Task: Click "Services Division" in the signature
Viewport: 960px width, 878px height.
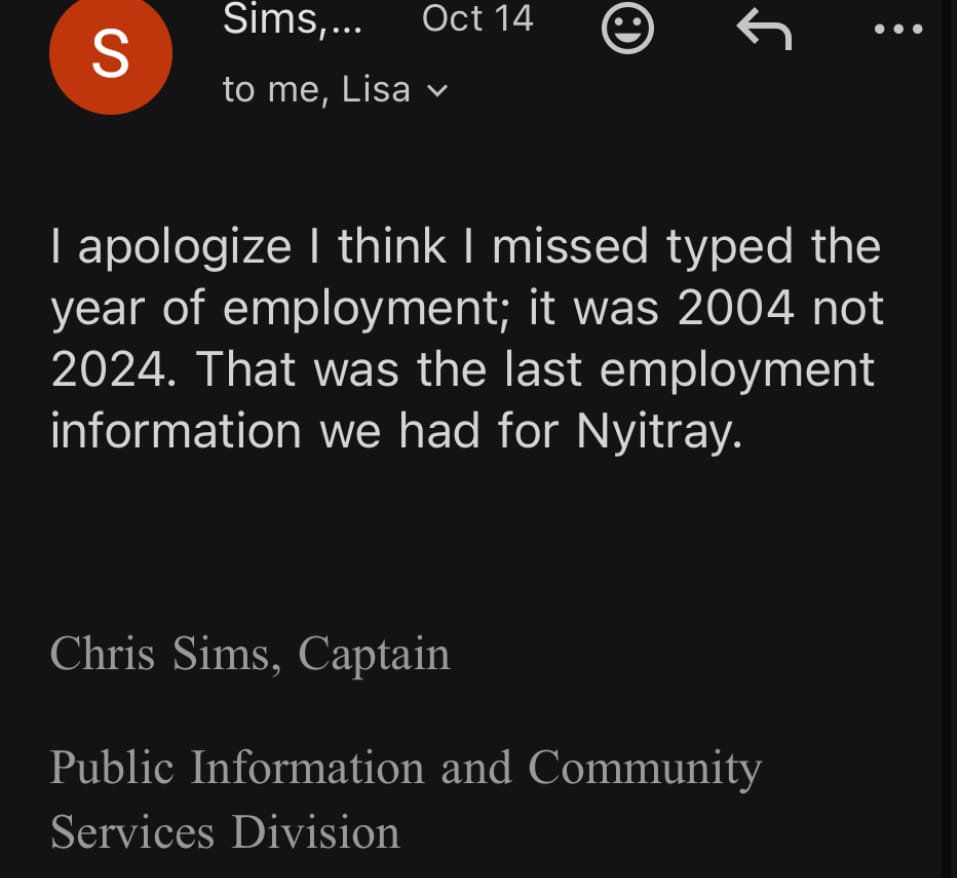Action: (225, 831)
